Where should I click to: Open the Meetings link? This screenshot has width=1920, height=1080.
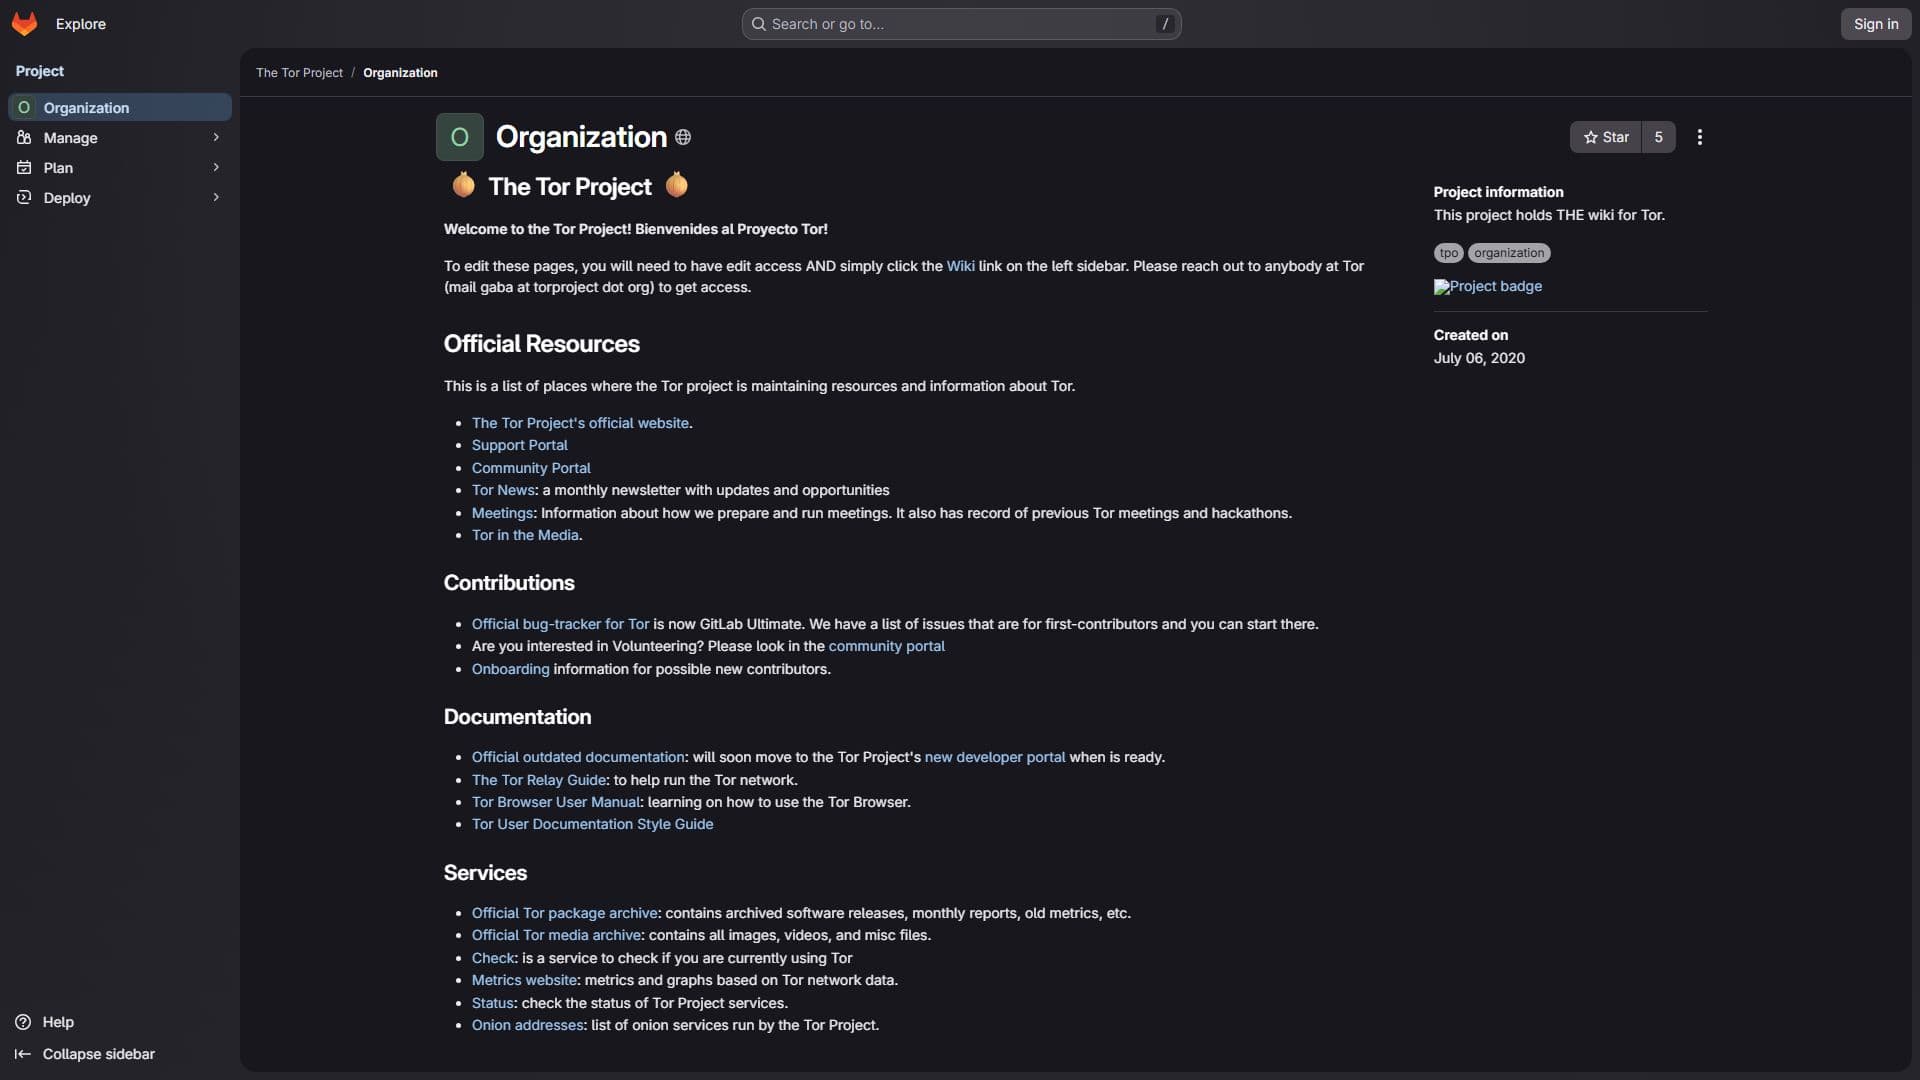click(502, 513)
